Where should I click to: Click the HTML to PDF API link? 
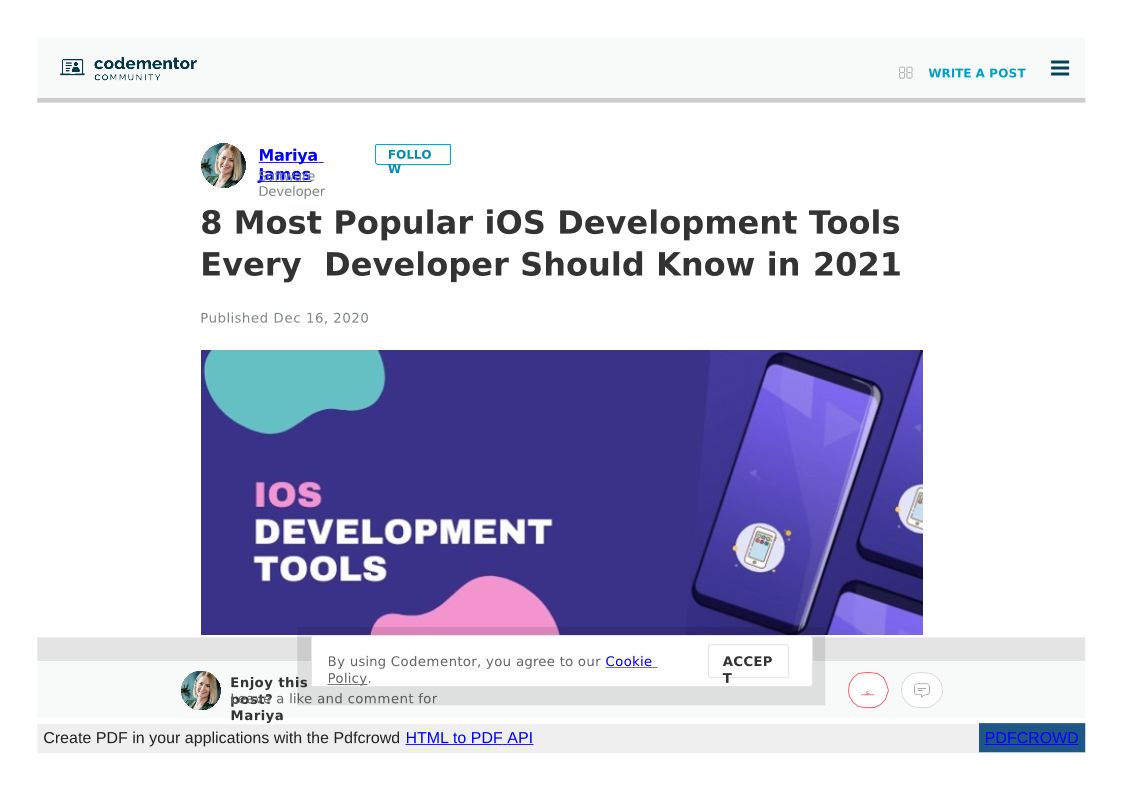(469, 738)
